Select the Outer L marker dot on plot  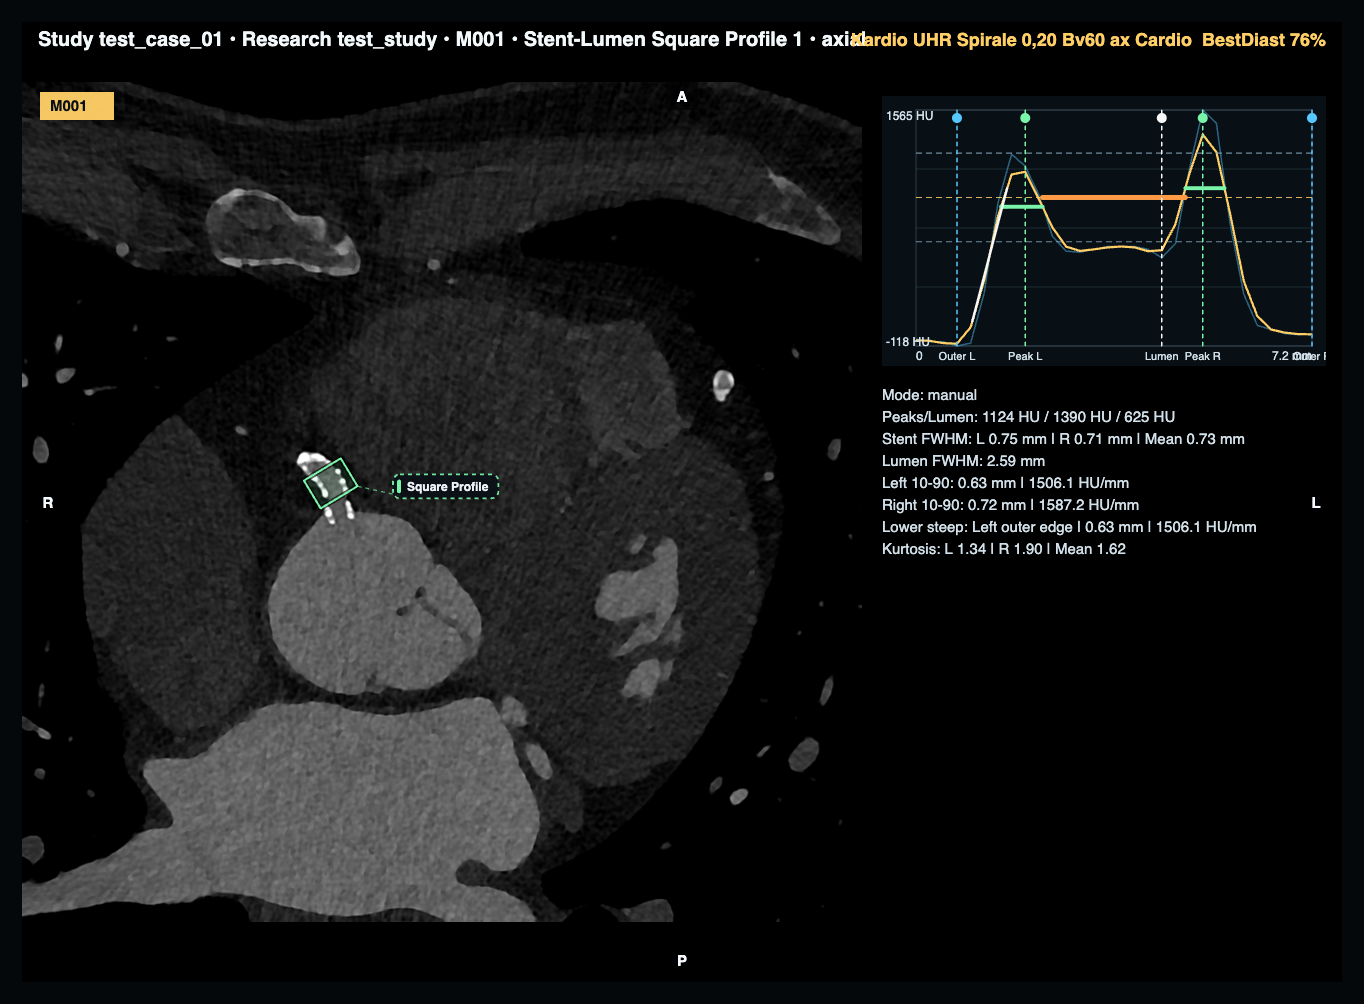click(957, 118)
